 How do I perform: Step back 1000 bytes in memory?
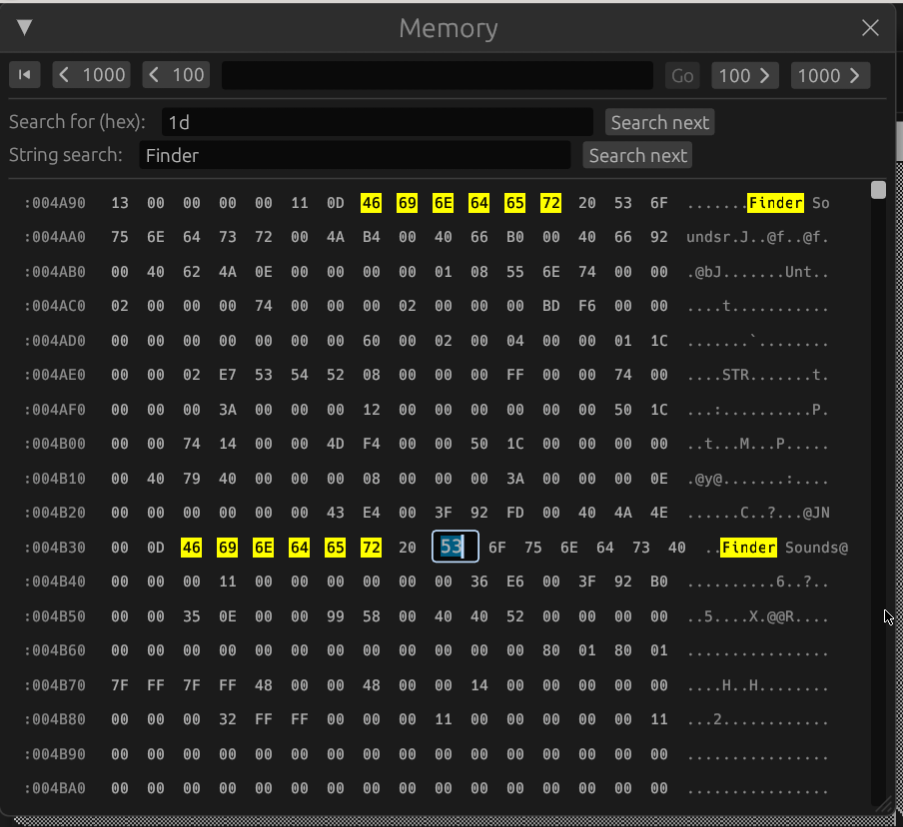(90, 74)
